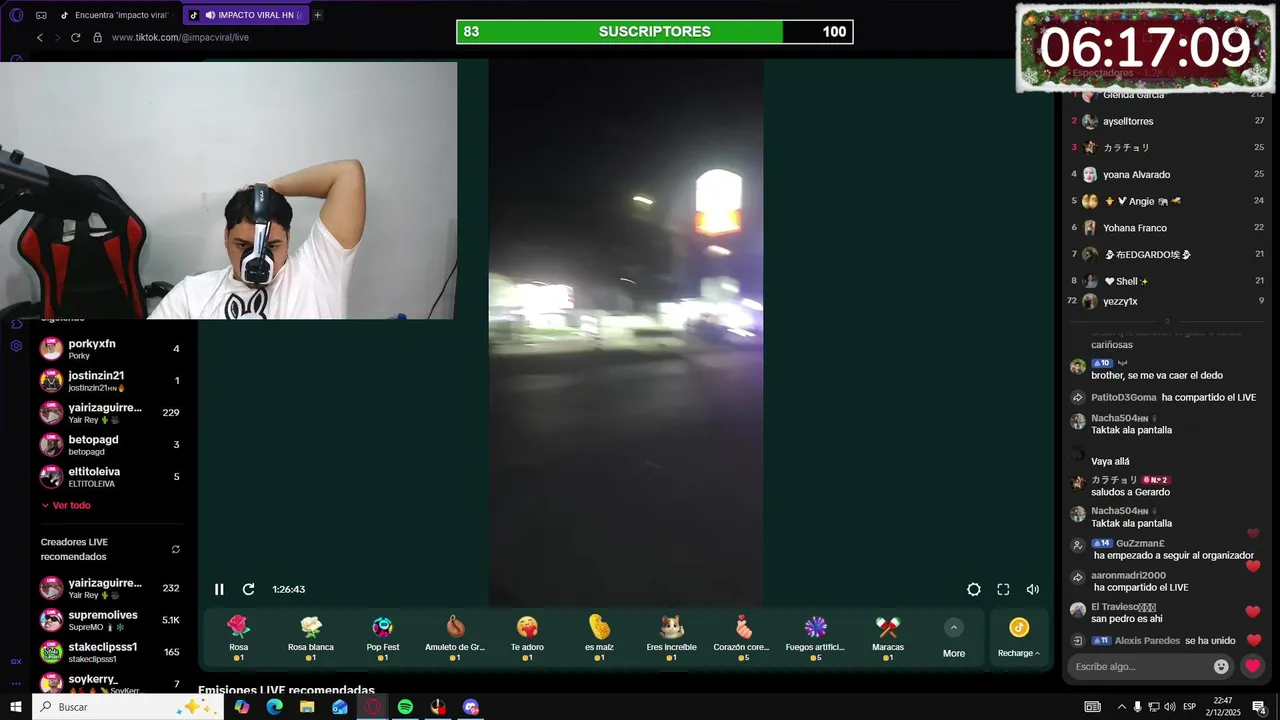Switch to the Encuentra 'impacto viral' tab
The width and height of the screenshot is (1280, 720).
[x=116, y=15]
